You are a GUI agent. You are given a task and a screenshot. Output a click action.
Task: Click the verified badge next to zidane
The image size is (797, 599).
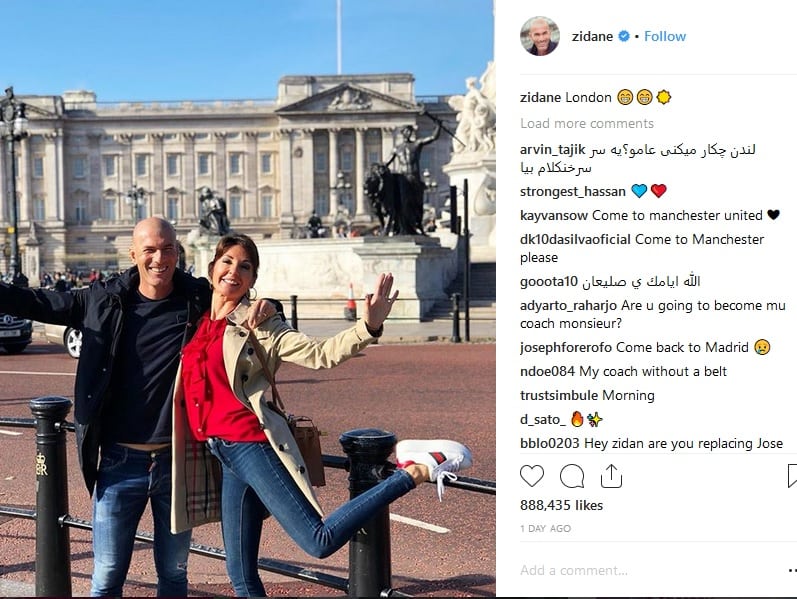[624, 36]
